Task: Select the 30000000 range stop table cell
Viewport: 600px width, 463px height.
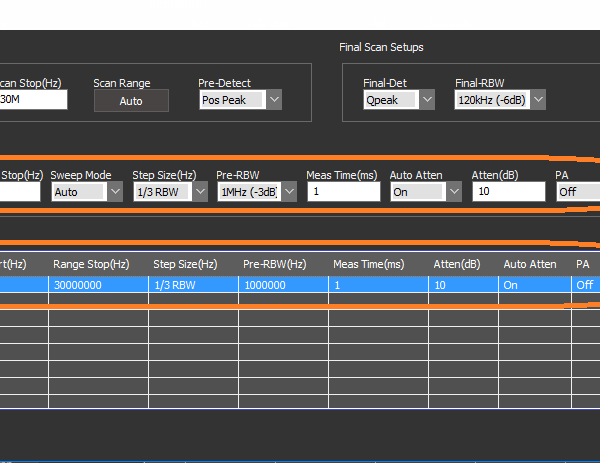Action: click(x=98, y=285)
